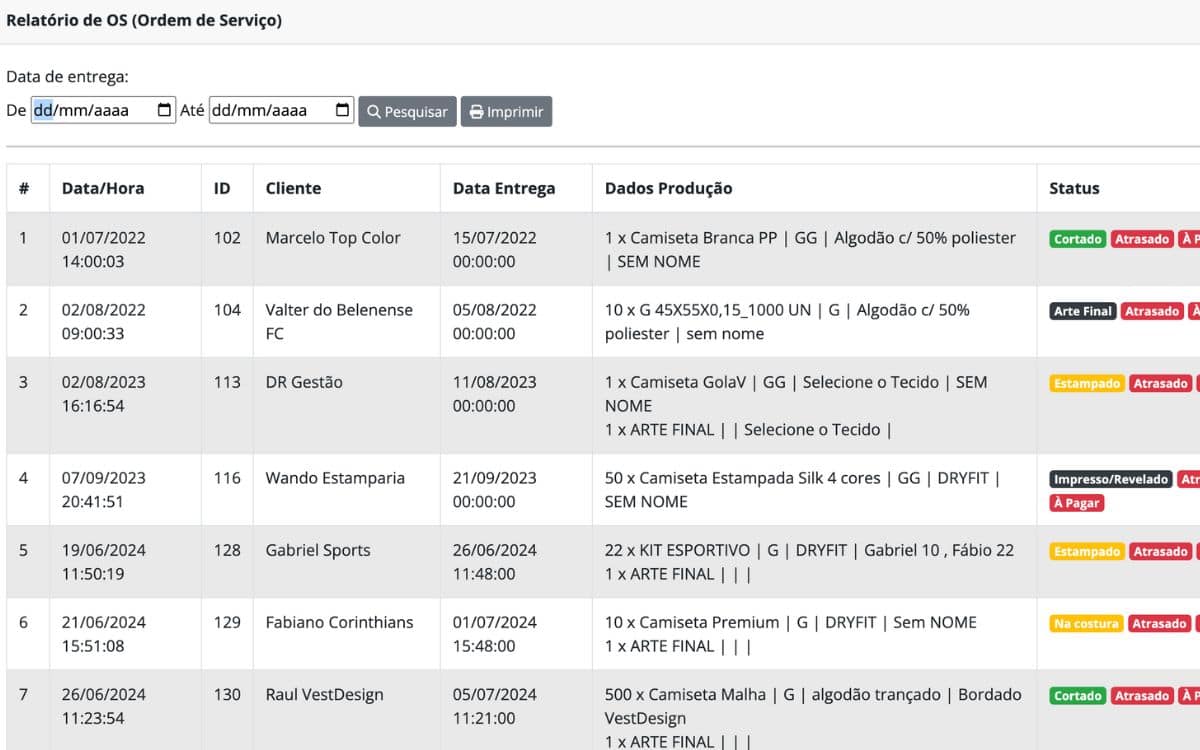
Task: Open the calendar picker in the Até date field
Action: [343, 111]
